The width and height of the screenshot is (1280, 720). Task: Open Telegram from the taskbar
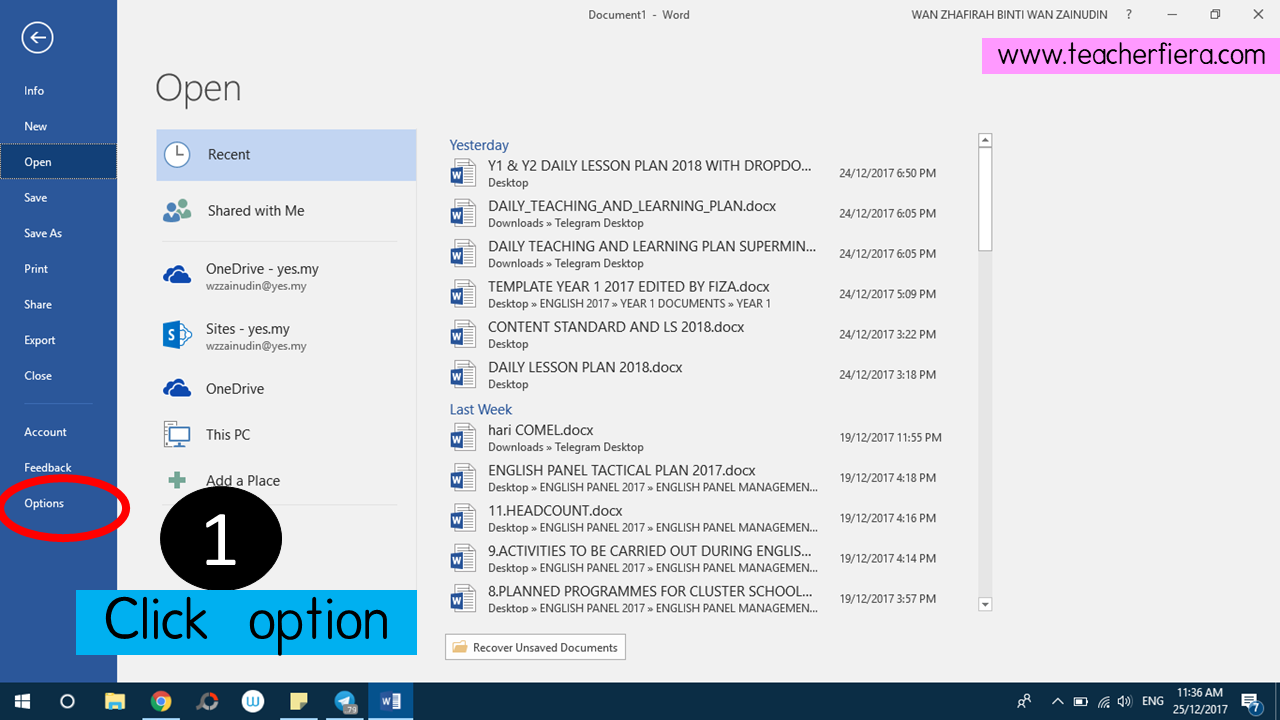345,700
